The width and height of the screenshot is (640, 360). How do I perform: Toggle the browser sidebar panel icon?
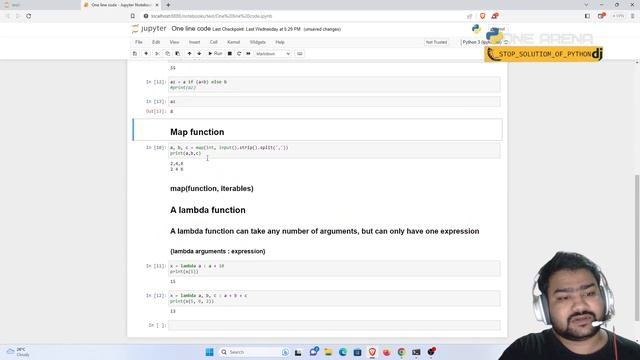587,16
